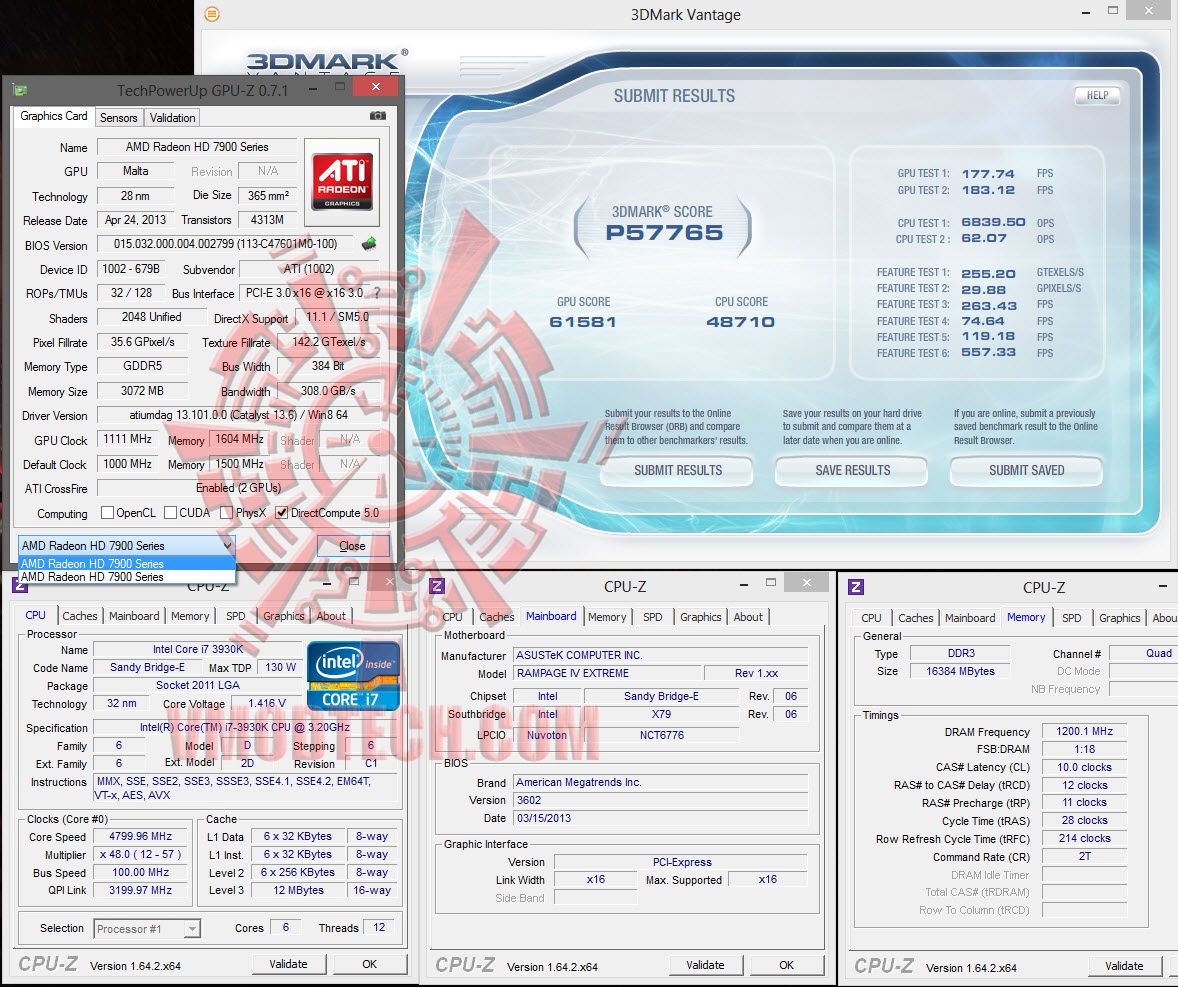Uncheck the DirectCompute 5.0 checkbox

click(282, 512)
